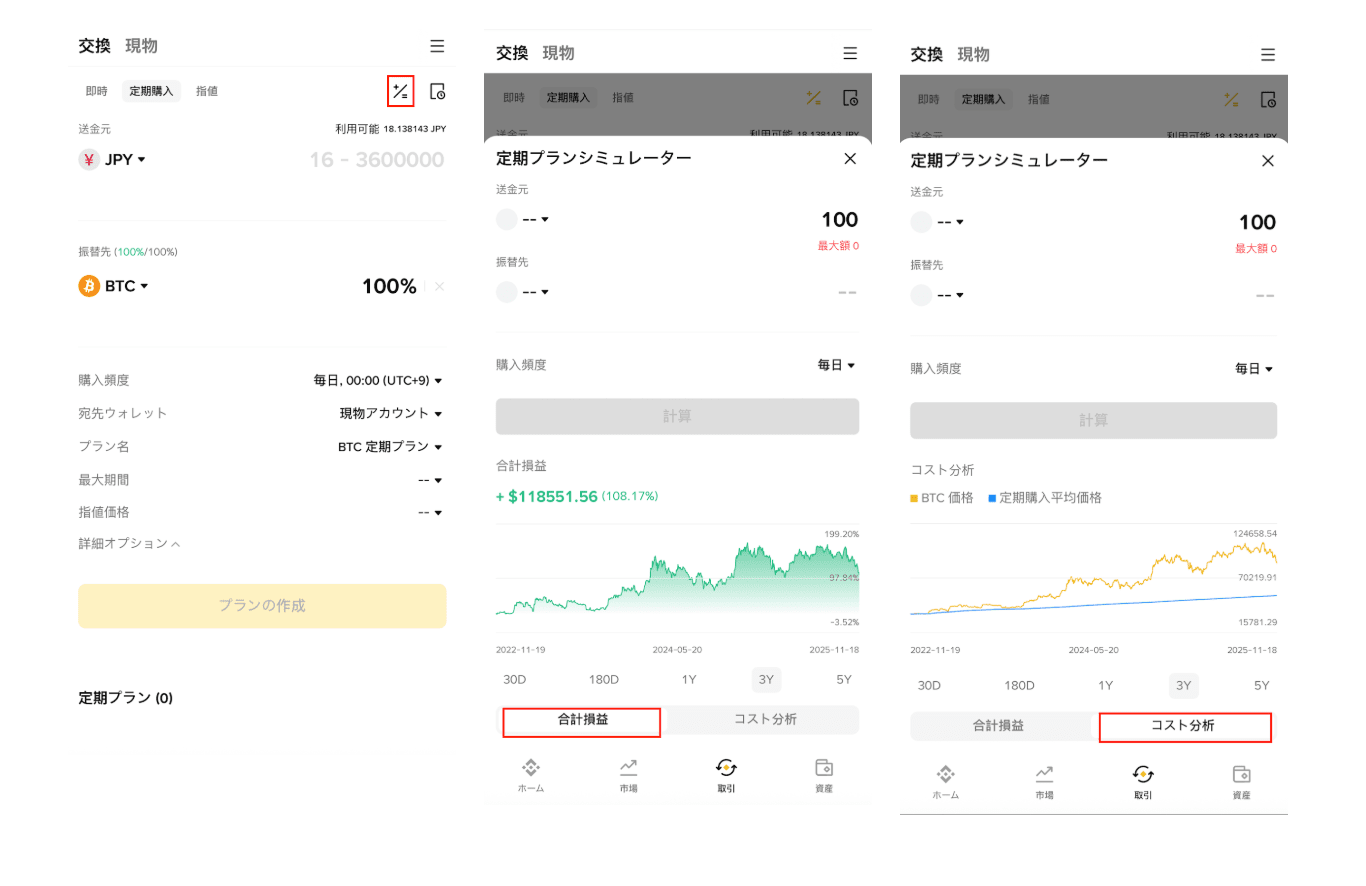Click amount 100 field in right simulator
Viewport: 1366px width, 886px height.
(x=1257, y=222)
